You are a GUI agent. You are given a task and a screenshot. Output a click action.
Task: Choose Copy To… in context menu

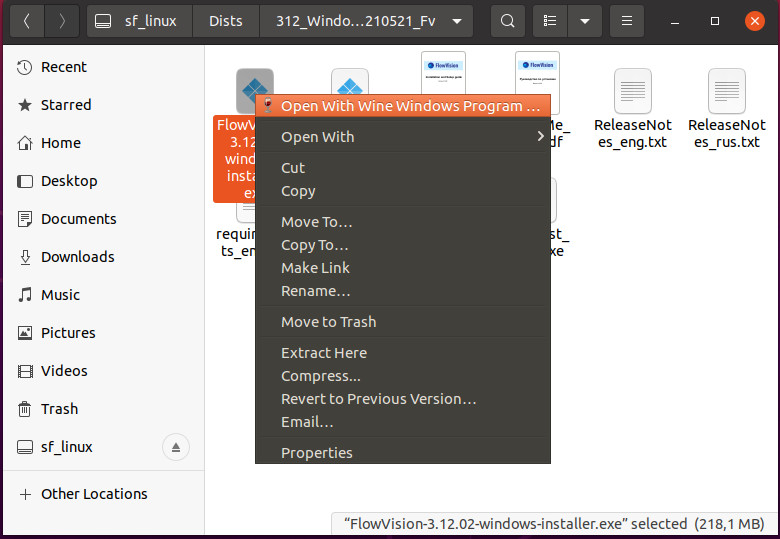pyautogui.click(x=402, y=245)
